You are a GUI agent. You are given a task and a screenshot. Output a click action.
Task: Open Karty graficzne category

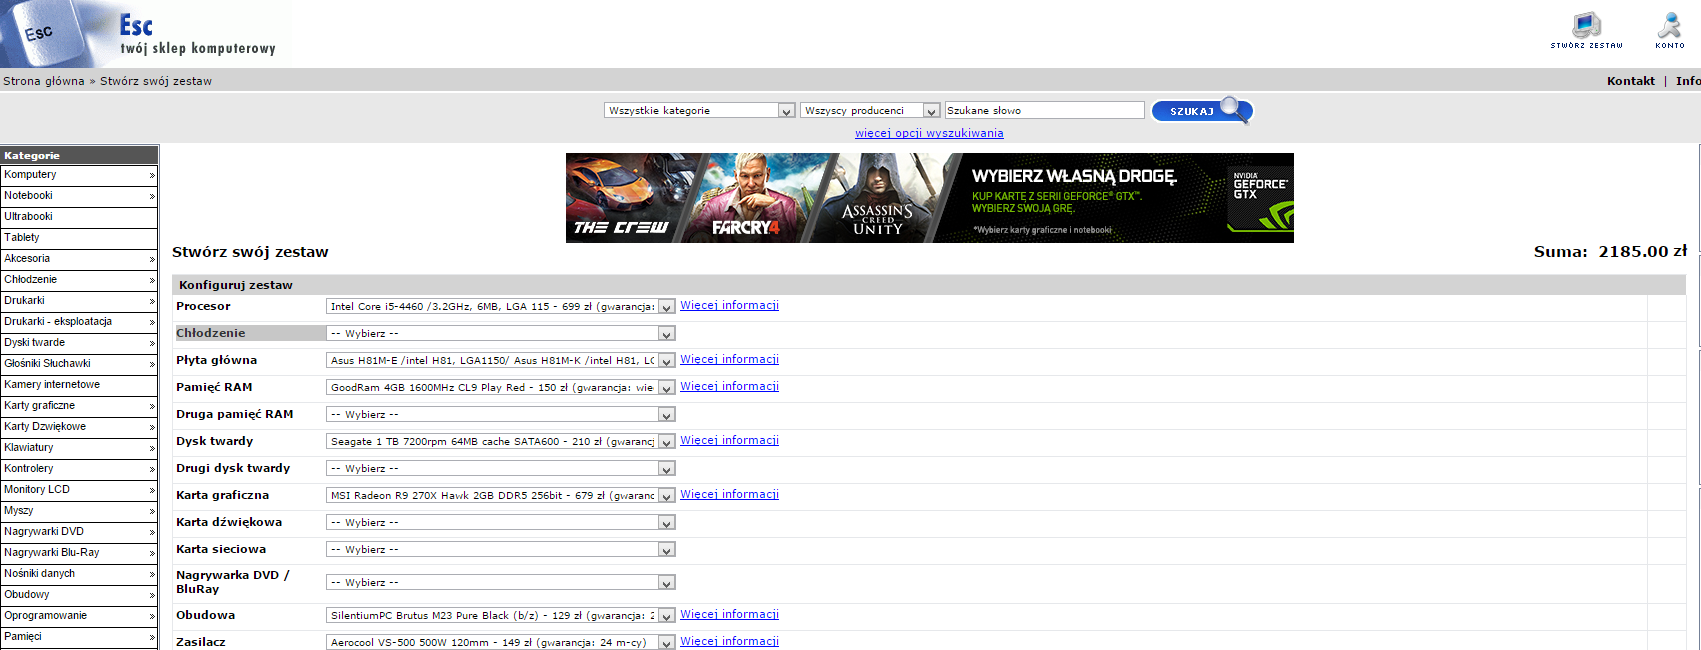click(x=79, y=406)
